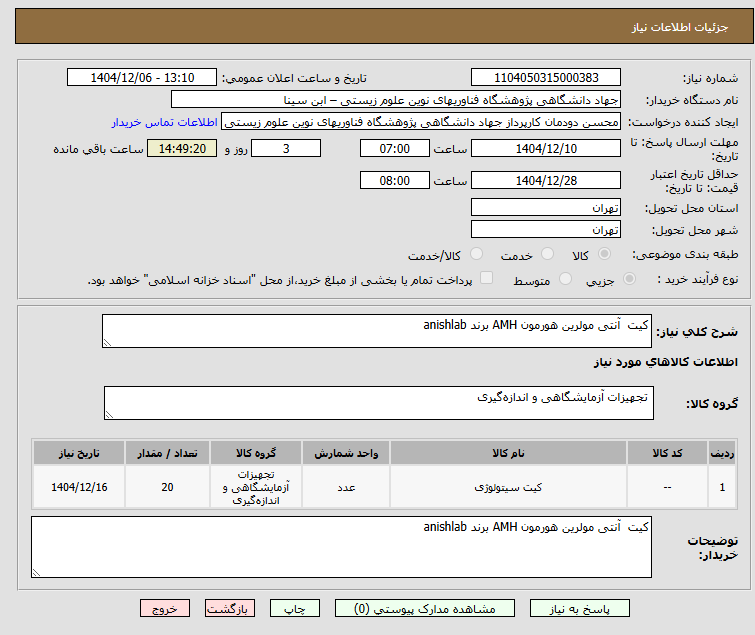Click the بازگشت back button
The height and width of the screenshot is (635, 755).
230,608
